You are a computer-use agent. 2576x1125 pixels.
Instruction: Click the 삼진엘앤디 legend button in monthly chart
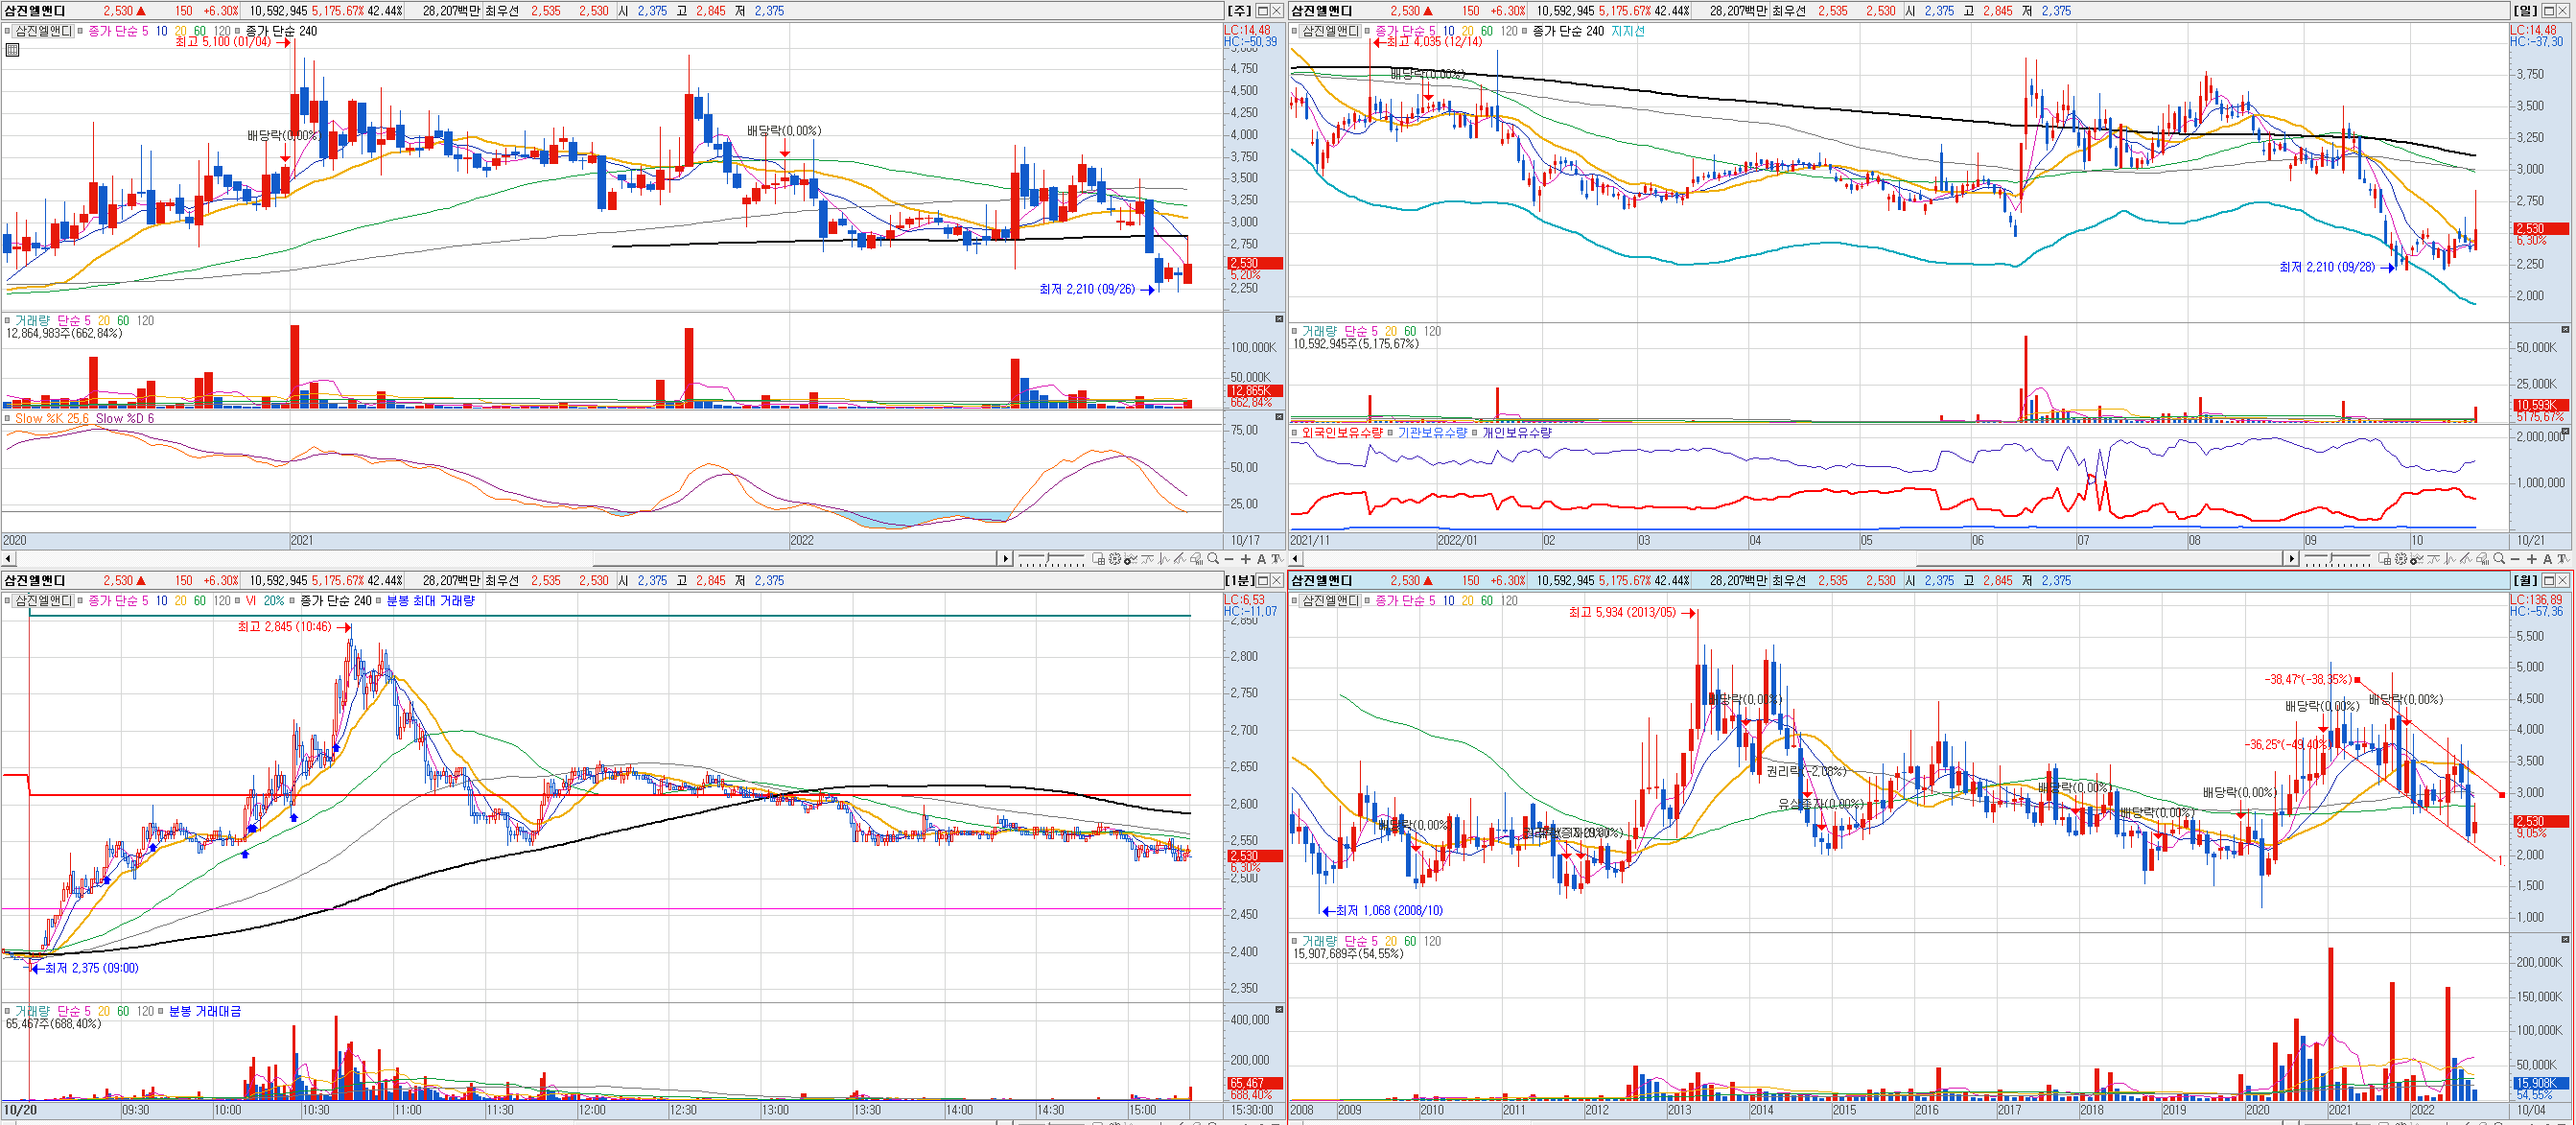point(1330,601)
